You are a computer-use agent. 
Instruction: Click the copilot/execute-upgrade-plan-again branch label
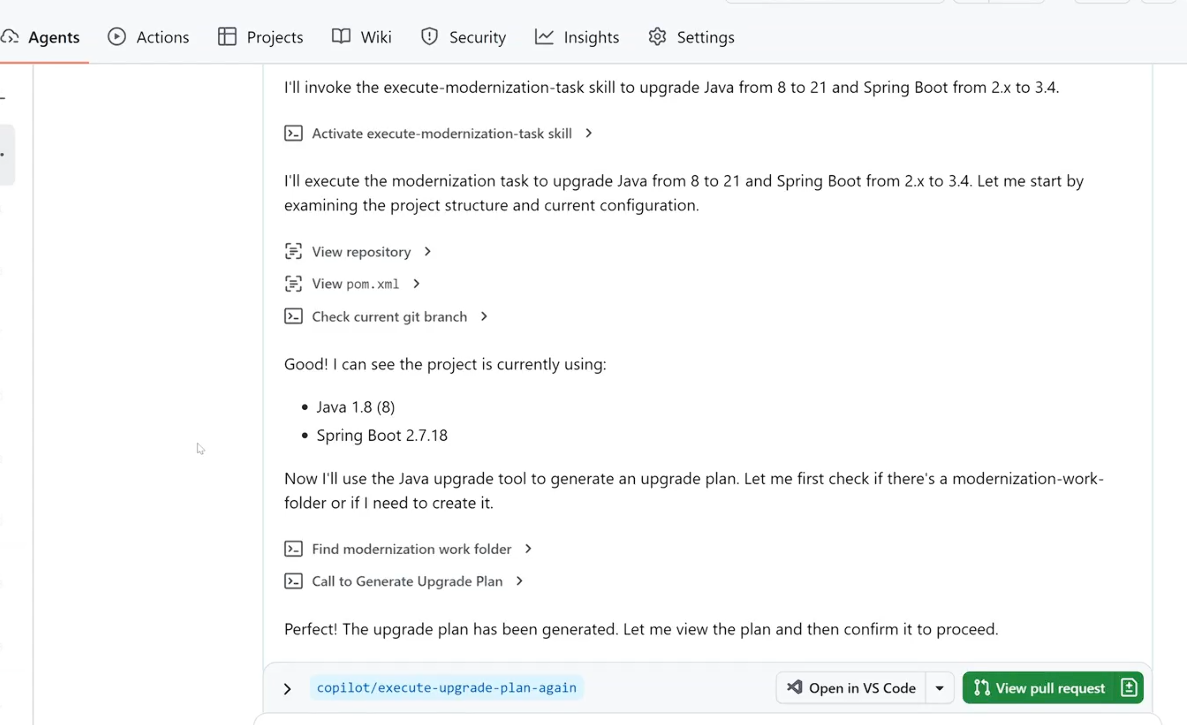(x=446, y=688)
